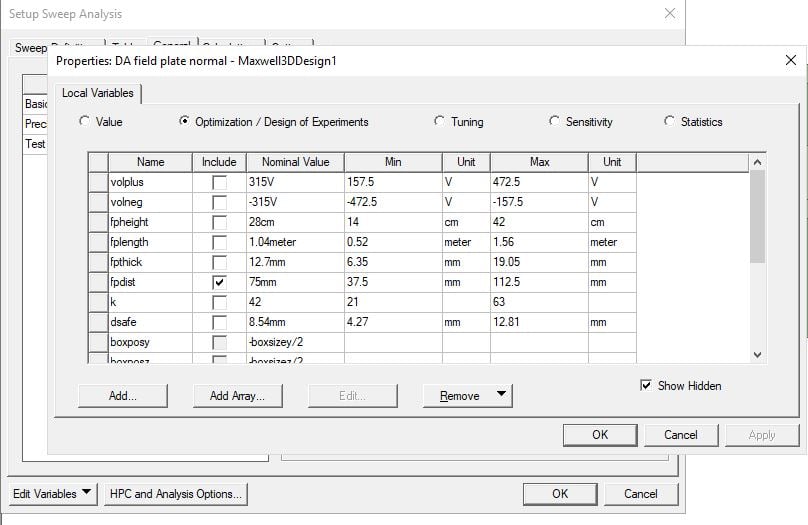Close the Properties dialog with X

click(x=791, y=60)
